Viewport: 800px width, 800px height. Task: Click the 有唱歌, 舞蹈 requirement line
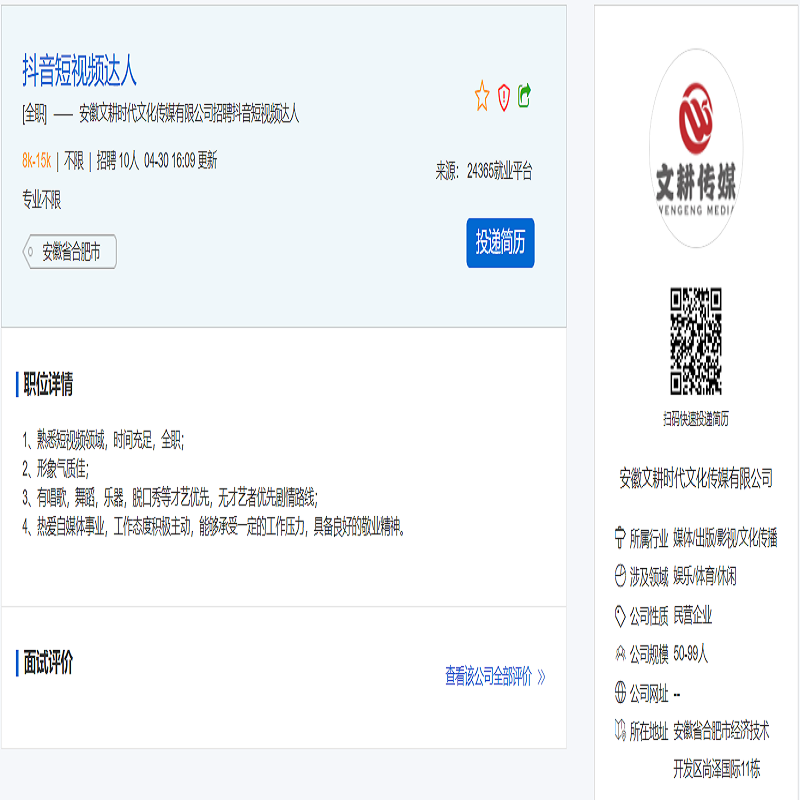[x=170, y=497]
